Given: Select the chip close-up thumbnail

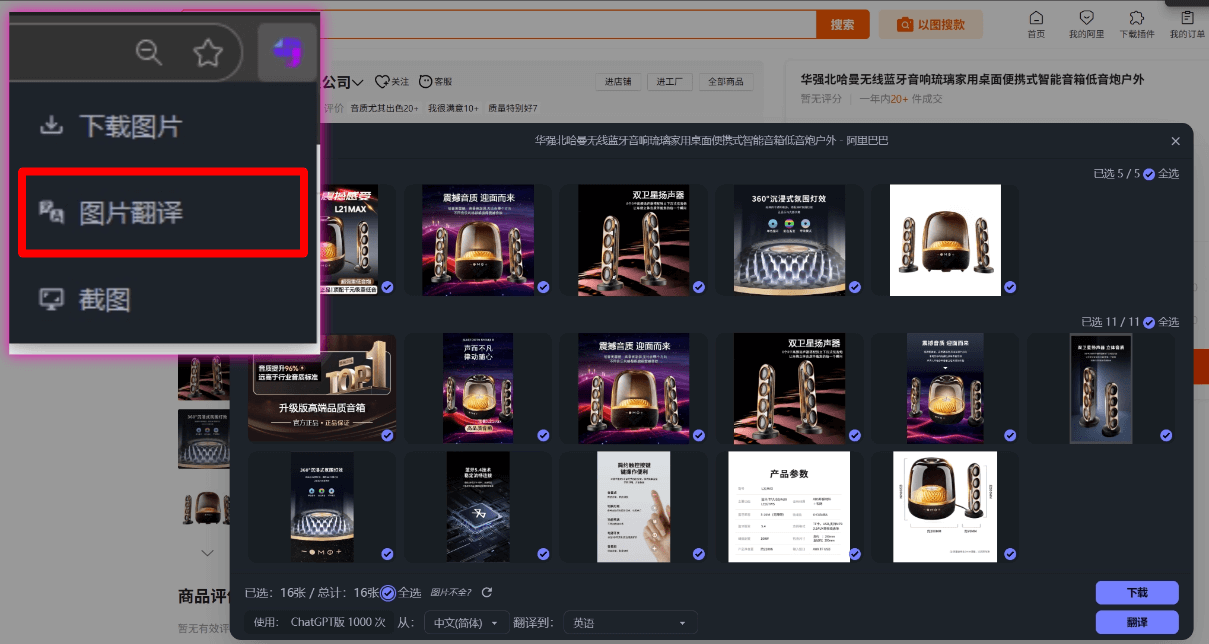Looking at the screenshot, I should coord(478,507).
